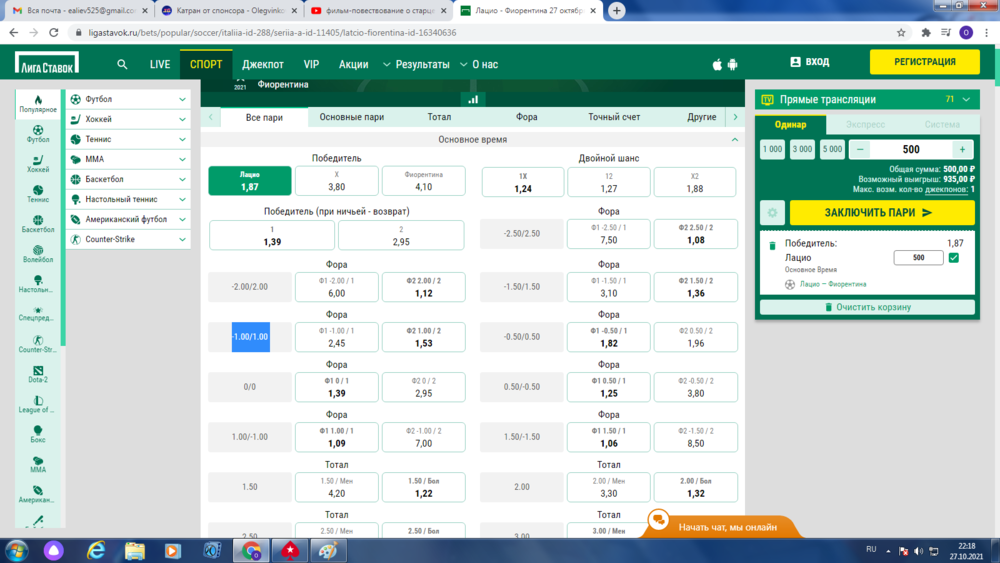Viewport: 1000px width, 563px height.
Task: Switch to the Основные пари tab
Action: click(x=351, y=117)
